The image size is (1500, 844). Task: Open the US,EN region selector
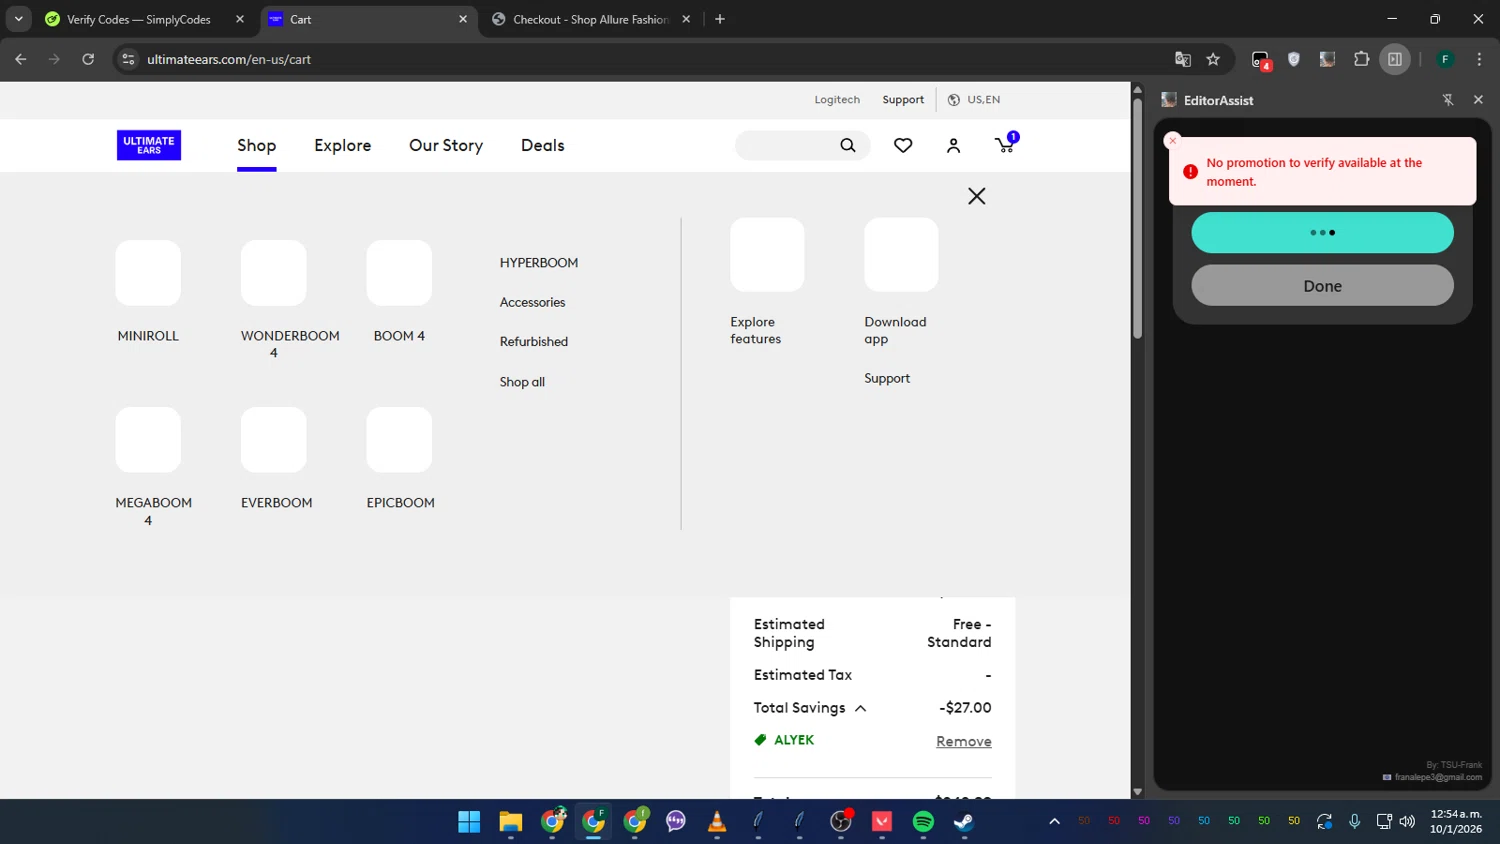click(974, 100)
